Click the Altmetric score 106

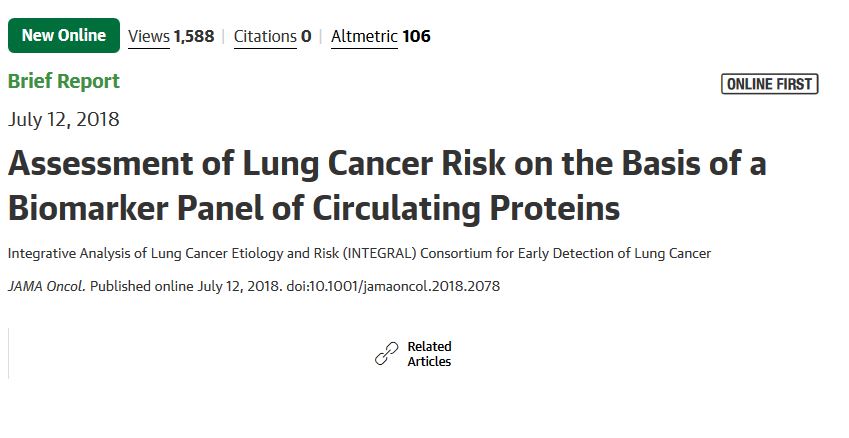coord(416,37)
